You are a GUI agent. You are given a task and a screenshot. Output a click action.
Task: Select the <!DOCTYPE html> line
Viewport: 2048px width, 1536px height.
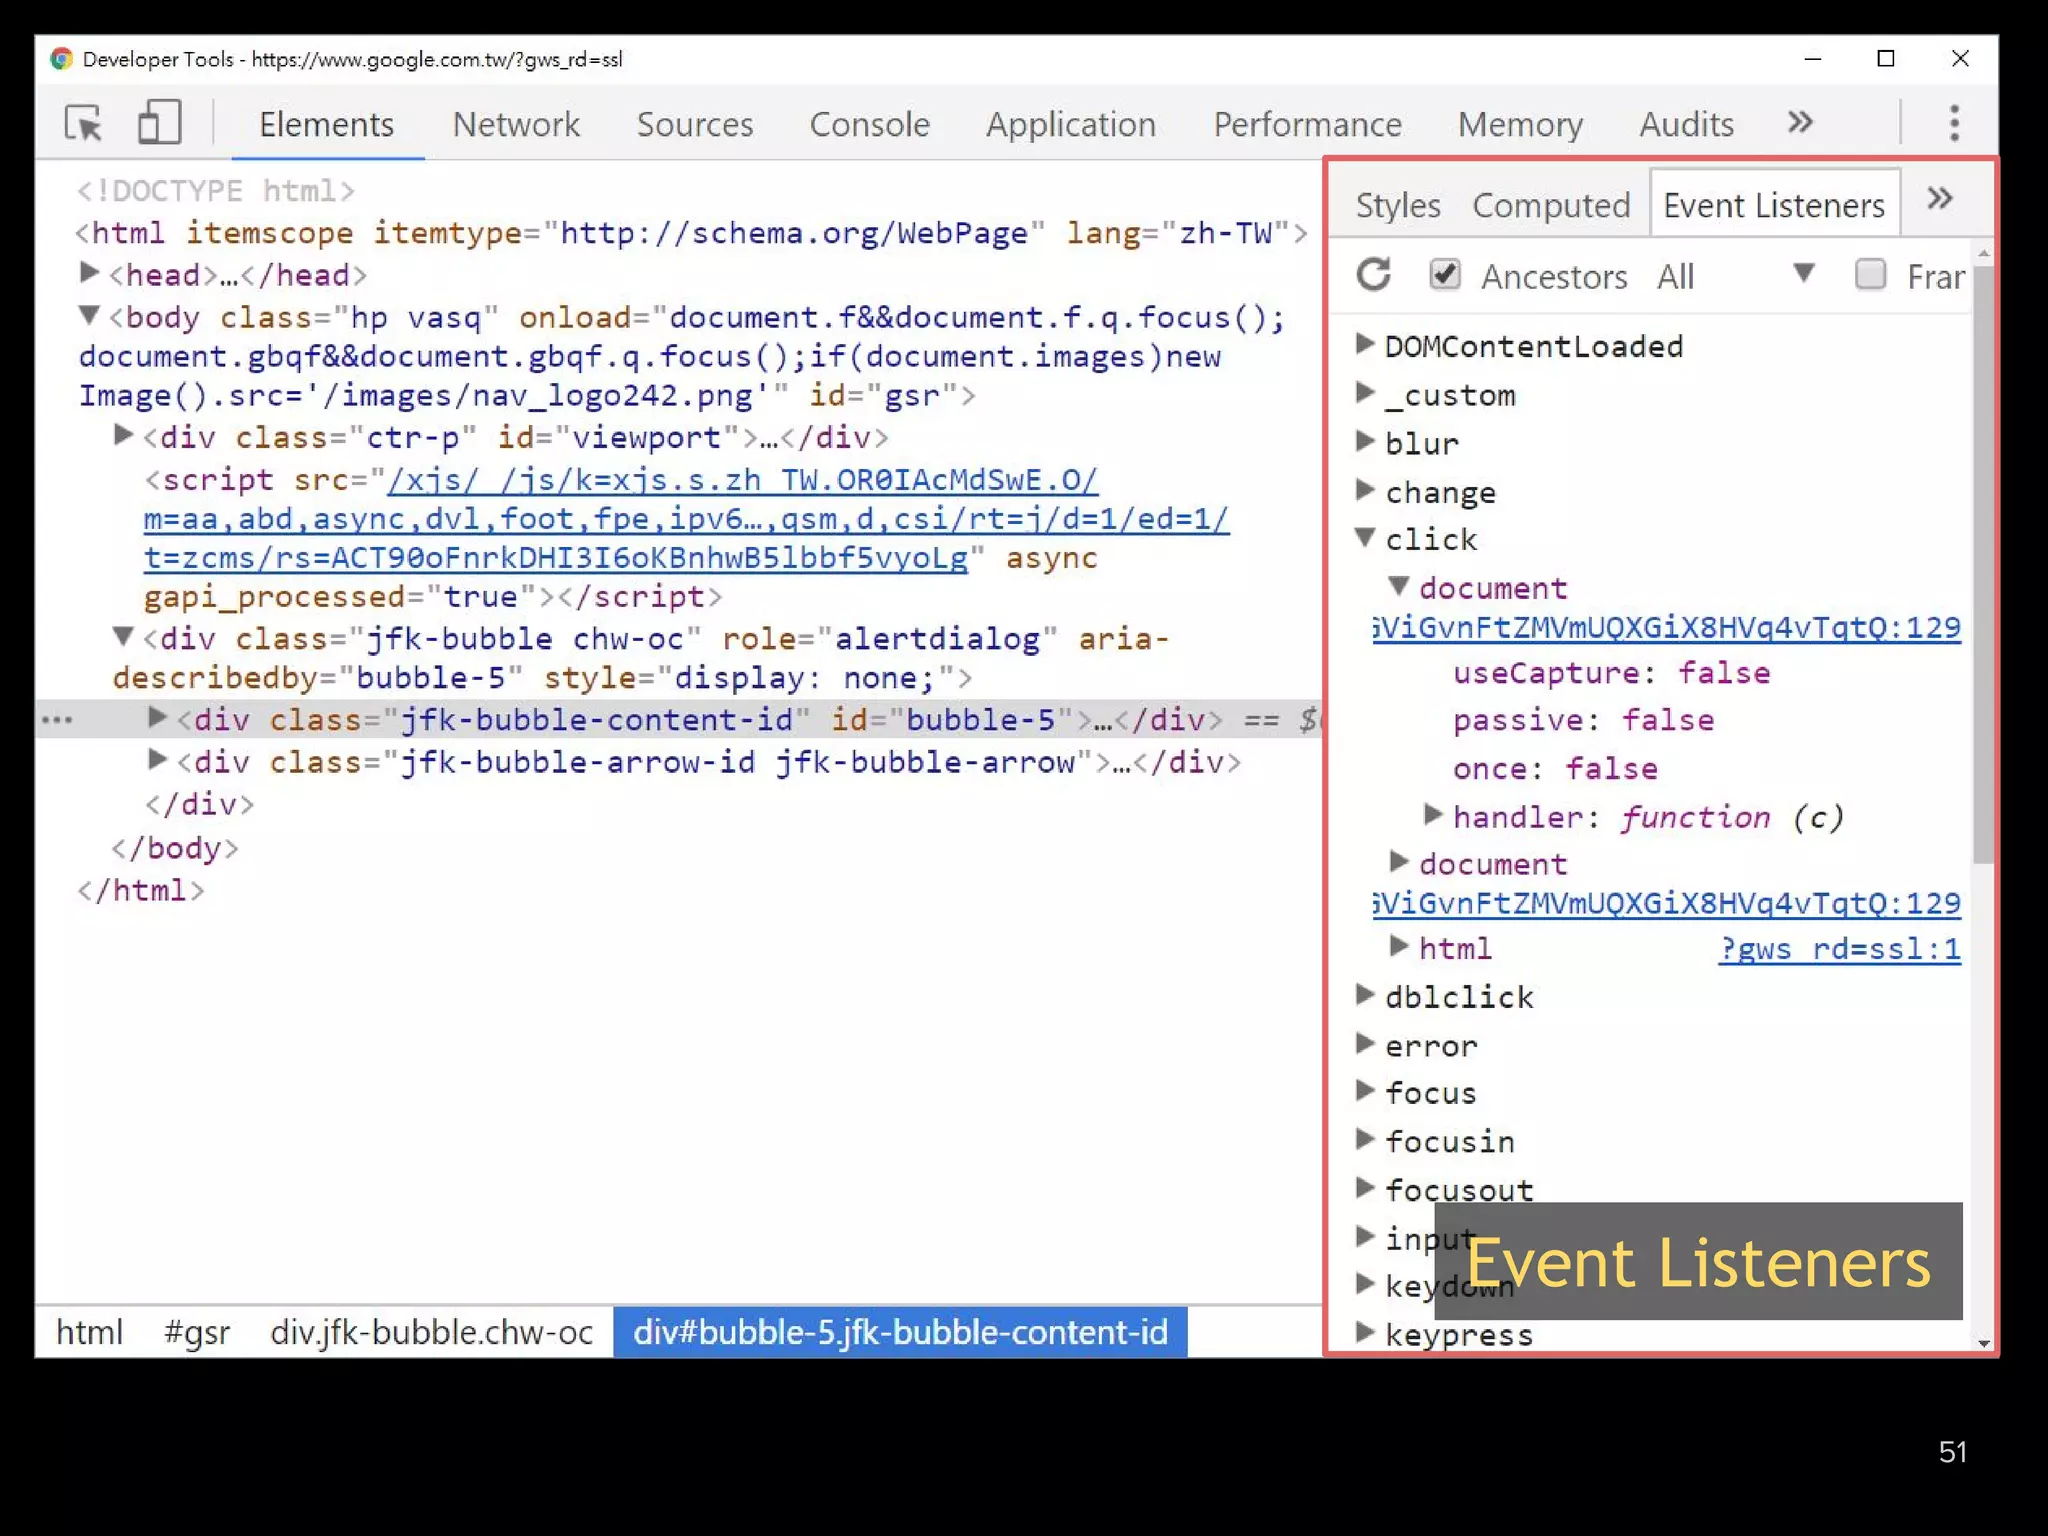(216, 191)
